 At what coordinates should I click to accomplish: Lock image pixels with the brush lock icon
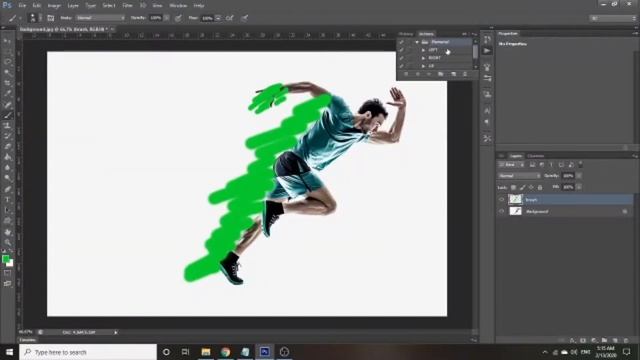pyautogui.click(x=522, y=187)
